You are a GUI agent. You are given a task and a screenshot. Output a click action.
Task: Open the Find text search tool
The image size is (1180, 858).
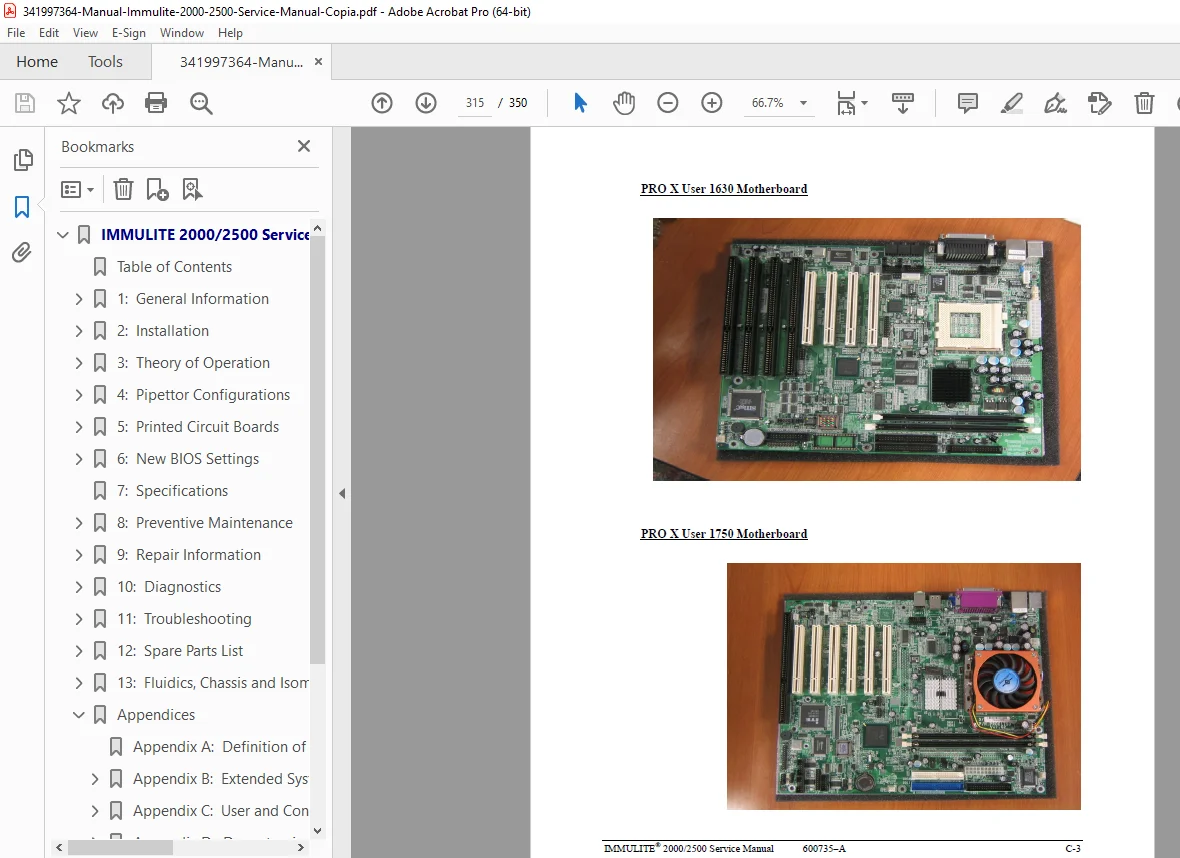tap(201, 103)
